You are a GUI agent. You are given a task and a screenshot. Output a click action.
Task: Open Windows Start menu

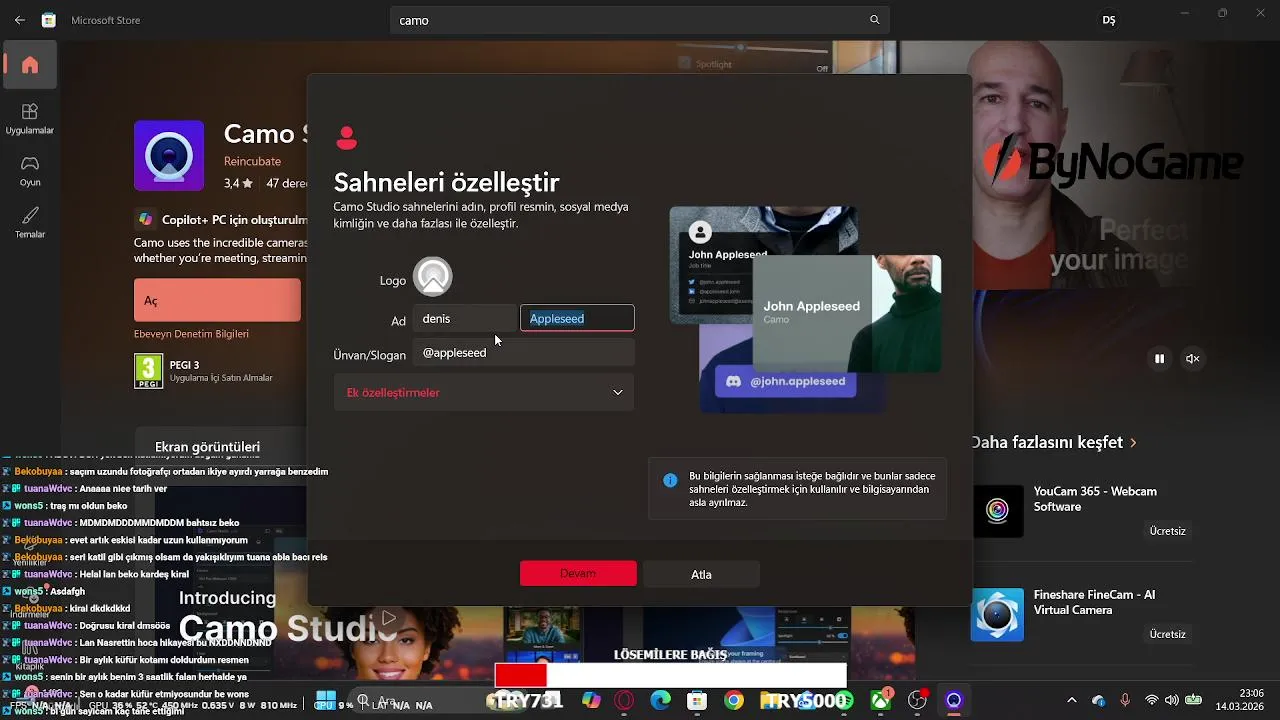point(326,701)
